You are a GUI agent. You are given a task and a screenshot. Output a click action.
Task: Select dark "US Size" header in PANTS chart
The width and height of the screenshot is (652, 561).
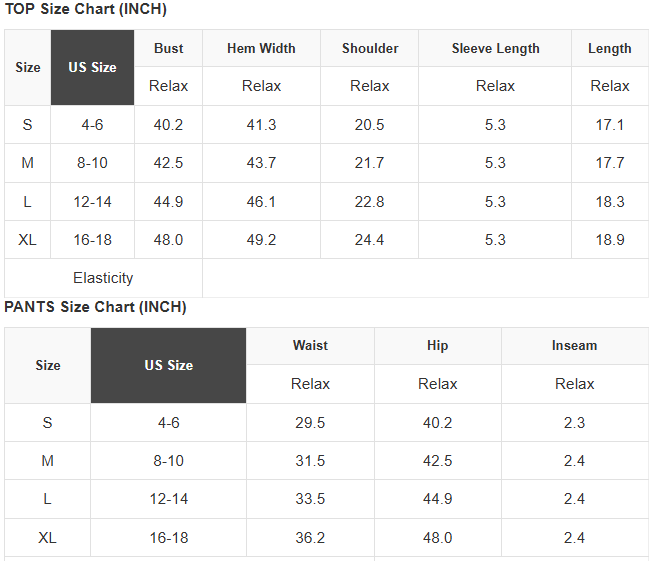(x=168, y=365)
